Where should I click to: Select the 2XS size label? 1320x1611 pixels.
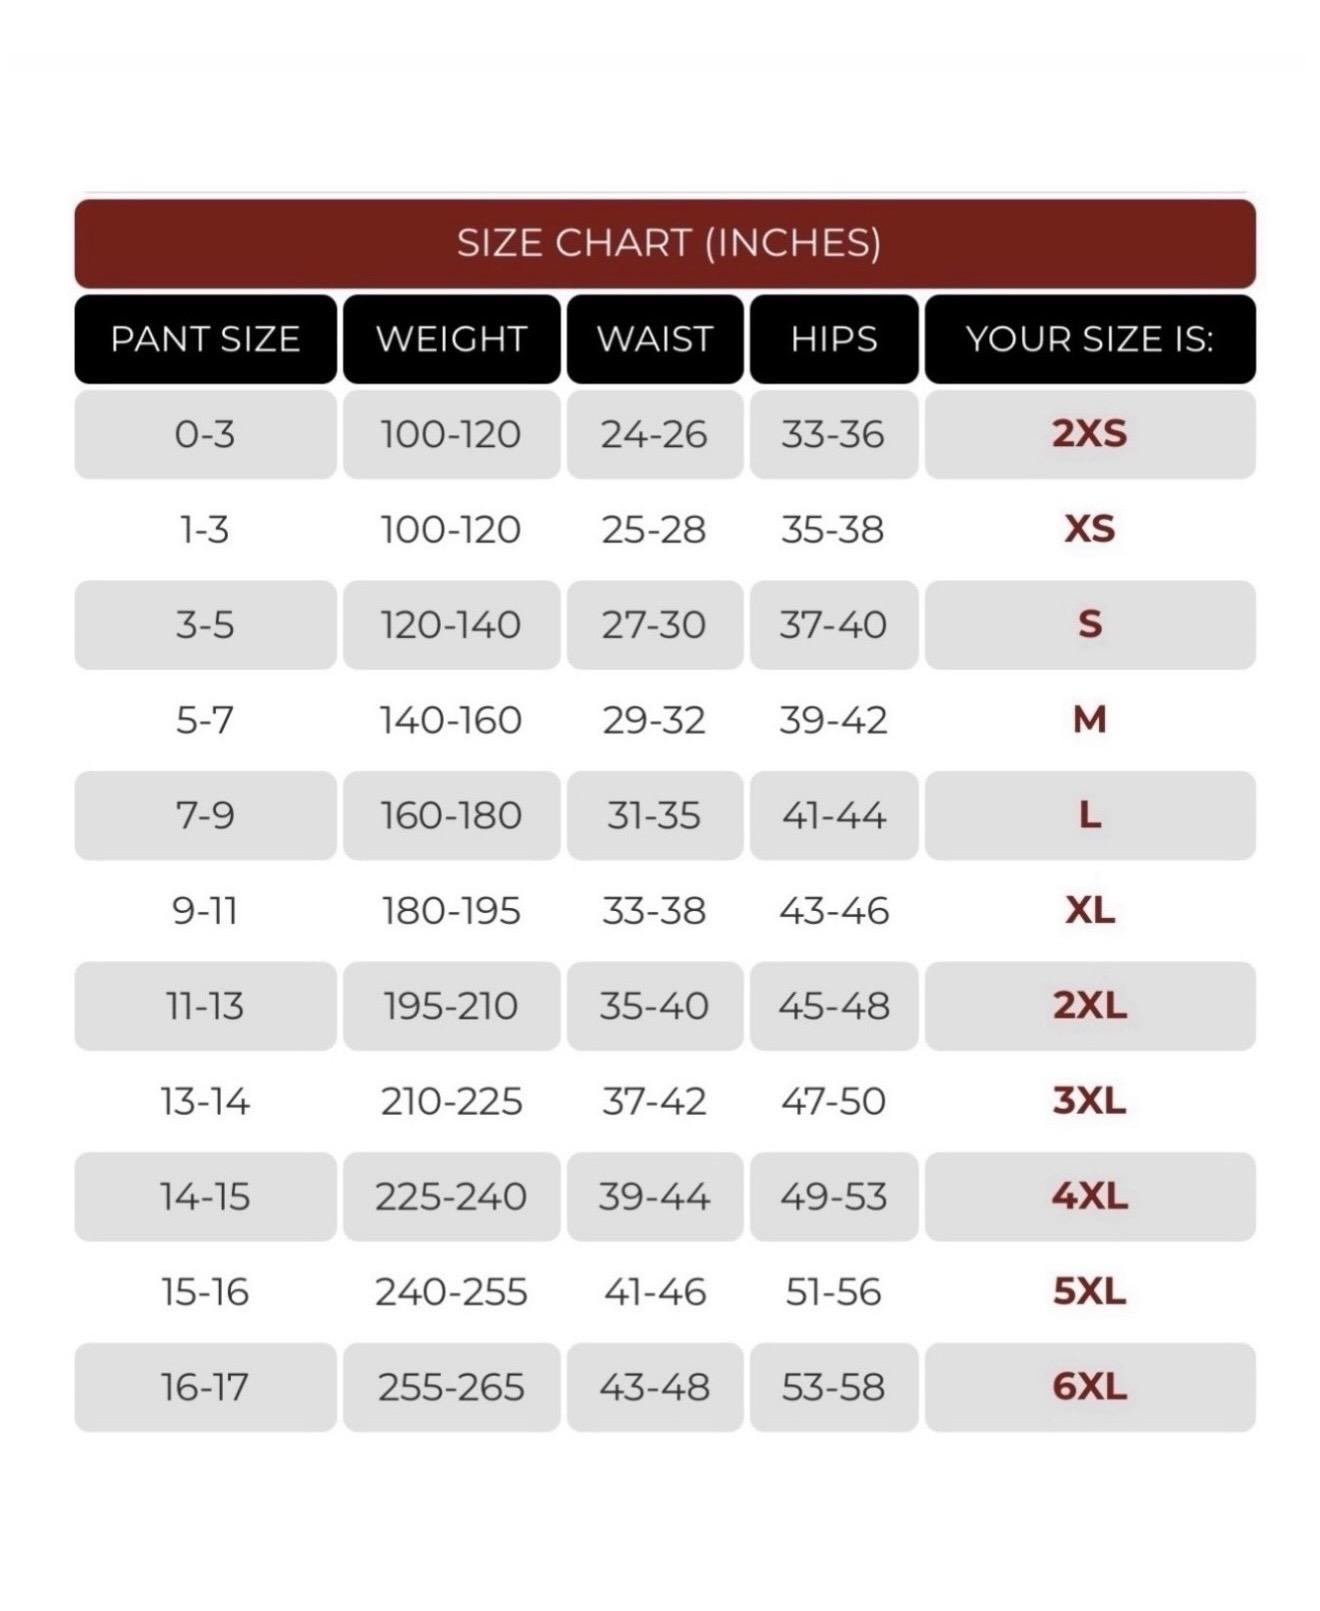pos(1089,434)
